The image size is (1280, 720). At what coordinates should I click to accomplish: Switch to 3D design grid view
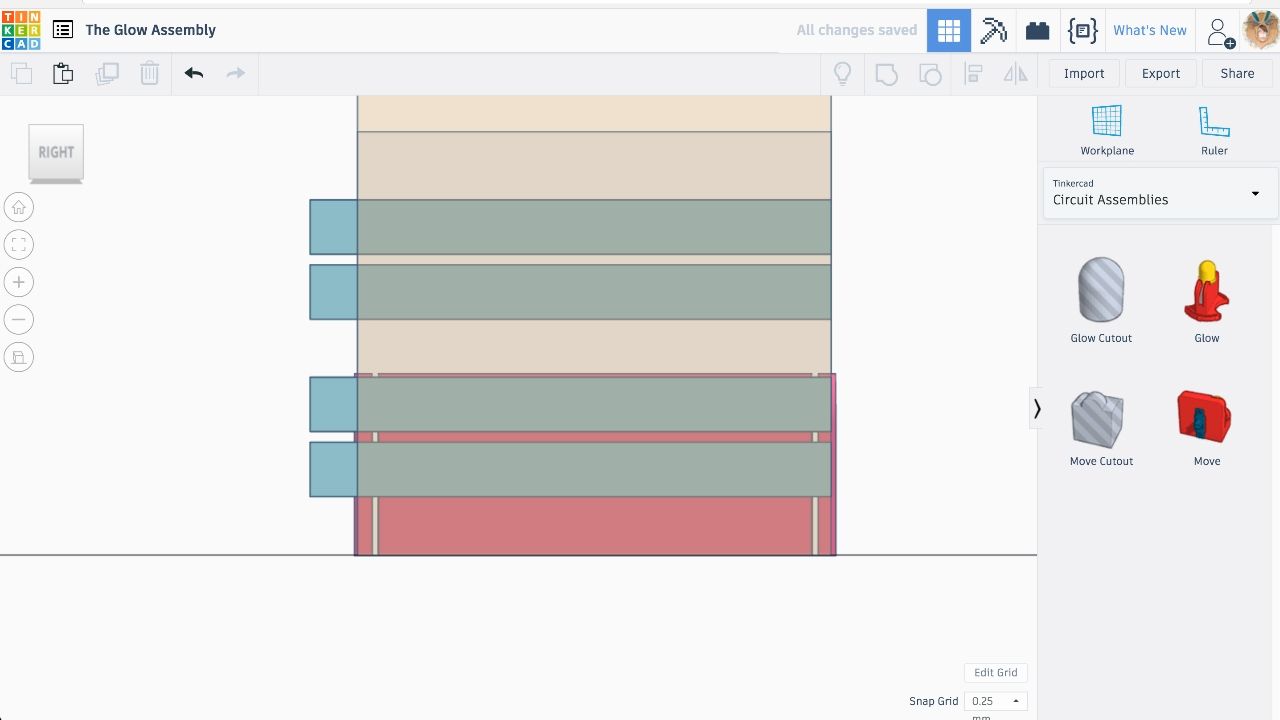click(949, 30)
